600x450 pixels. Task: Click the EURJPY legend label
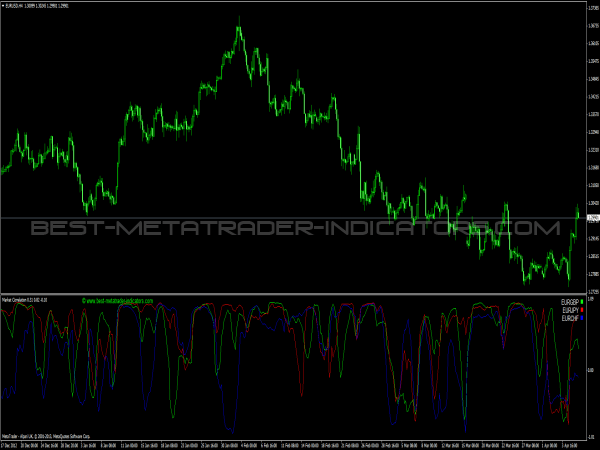570,310
